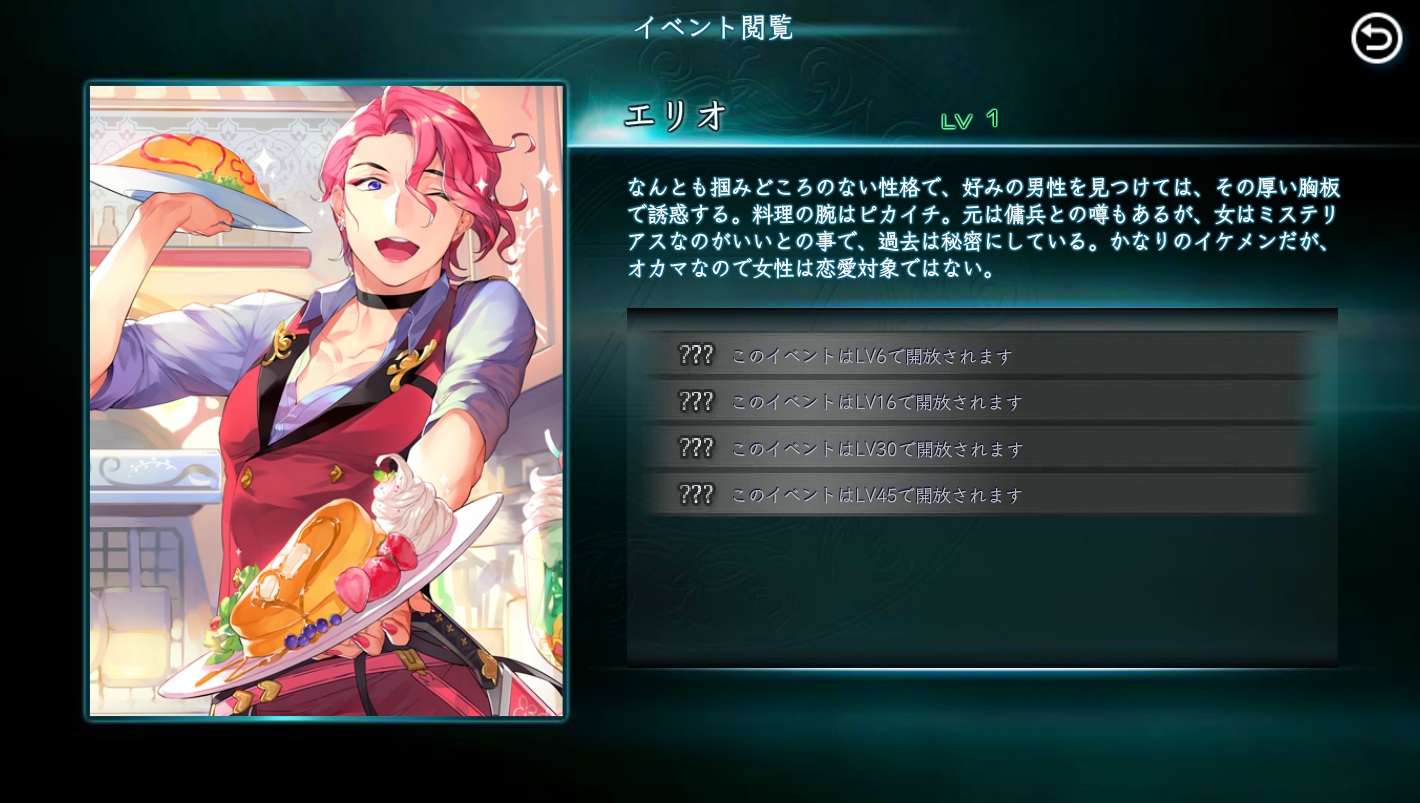Click the ??? icon on LV45 row
The height and width of the screenshot is (803, 1420).
coord(696,494)
